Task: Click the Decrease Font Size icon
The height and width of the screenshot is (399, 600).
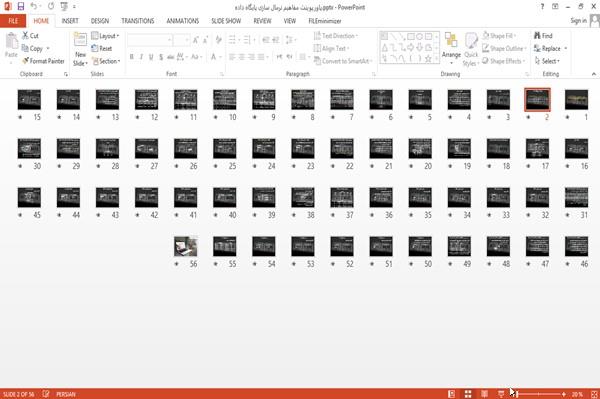Action: click(x=205, y=39)
